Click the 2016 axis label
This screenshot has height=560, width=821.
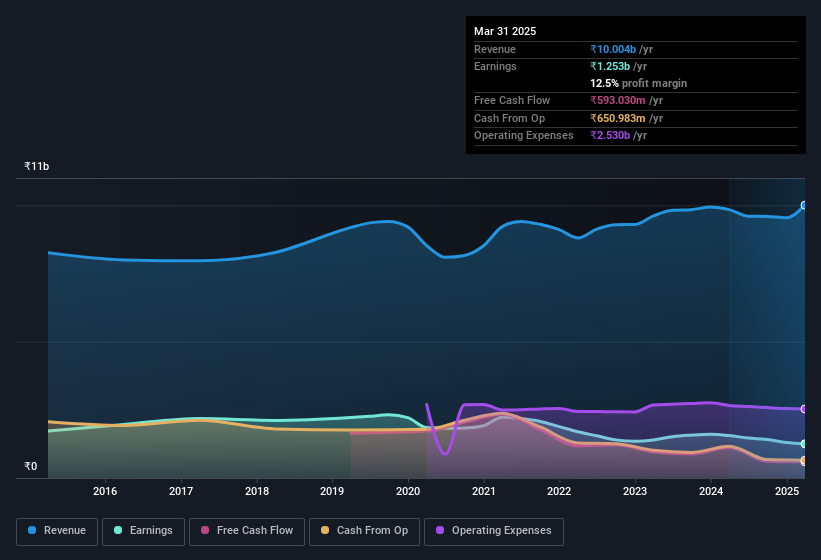click(x=105, y=491)
